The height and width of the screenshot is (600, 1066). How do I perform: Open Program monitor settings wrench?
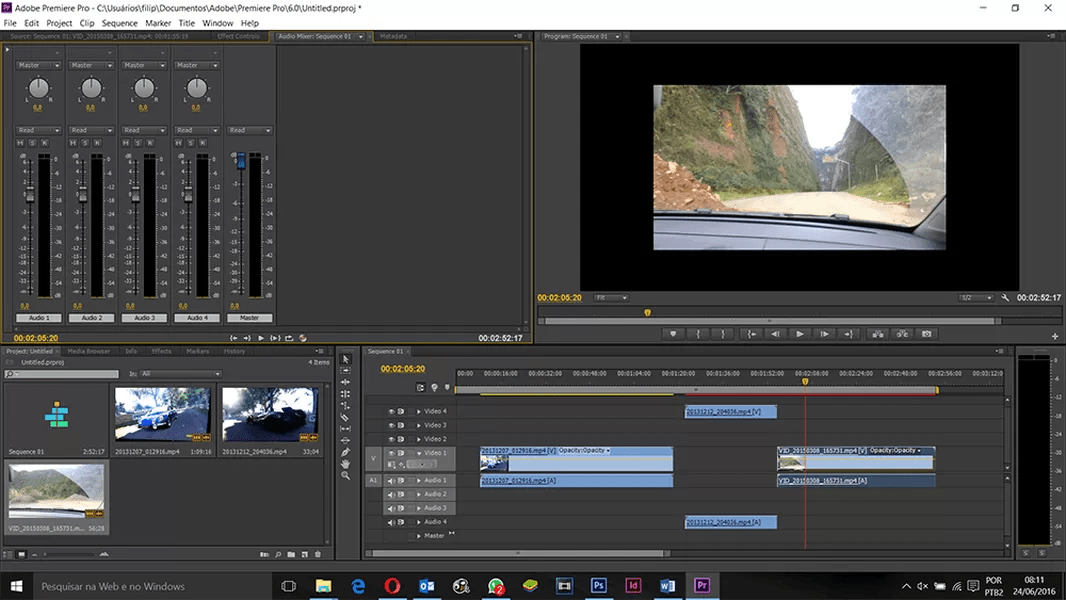[x=1005, y=298]
